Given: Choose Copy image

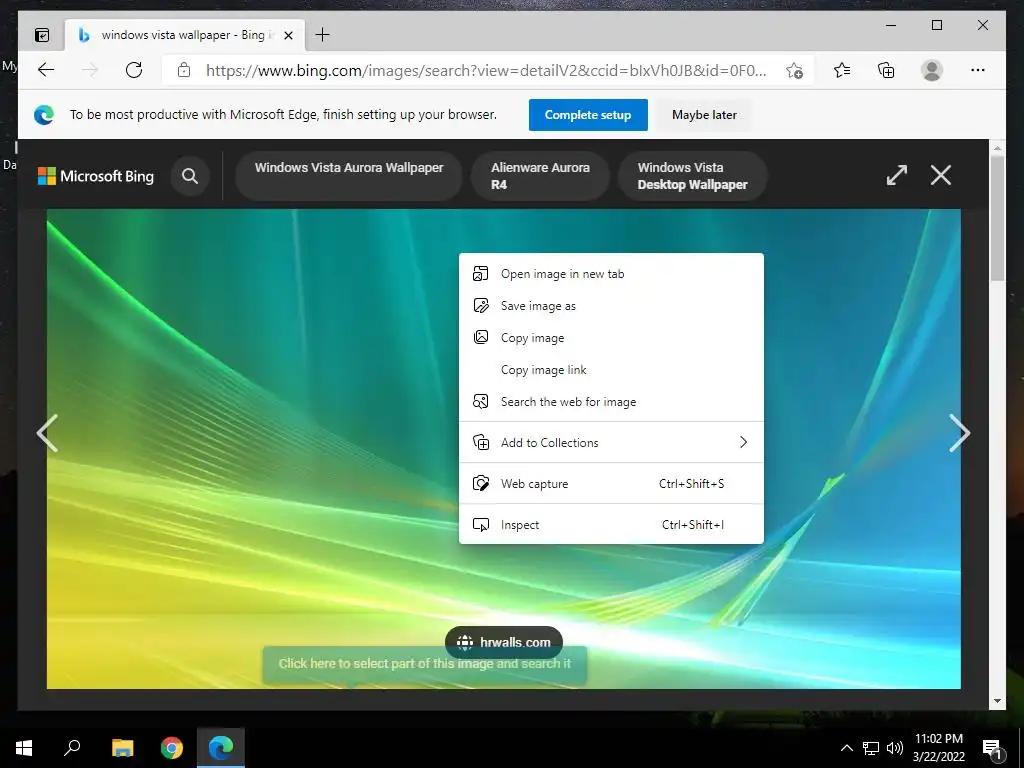Looking at the screenshot, I should (611, 338).
